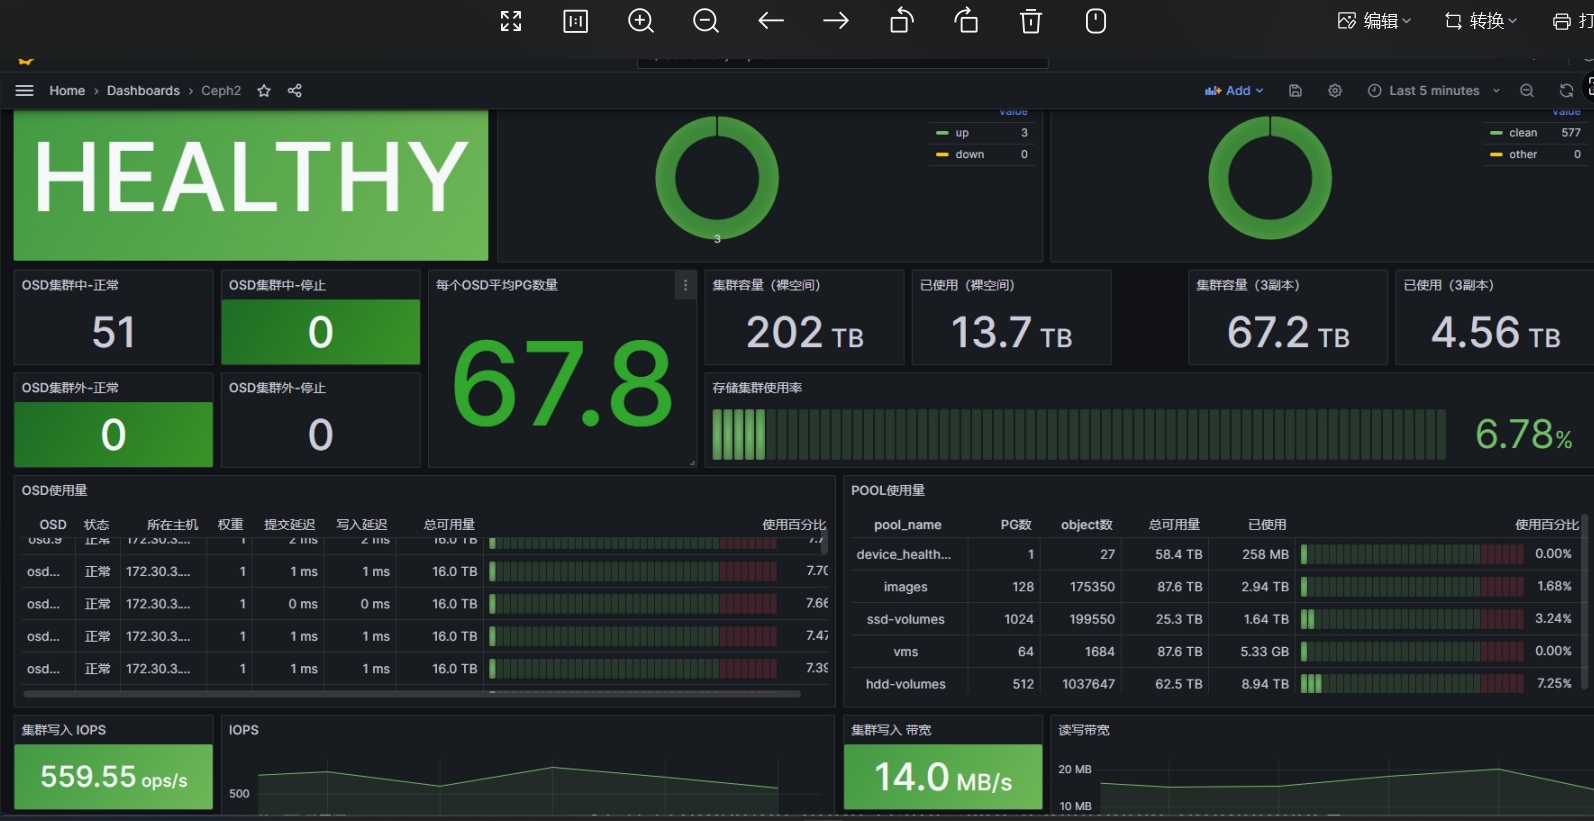Open the Grafana hamburger navigation menu

[x=25, y=90]
